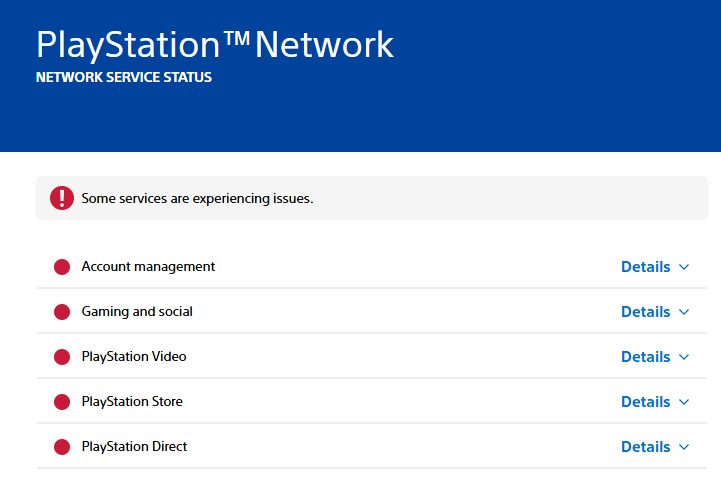Expand the Account management chevron arrow
The height and width of the screenshot is (485, 721).
click(x=684, y=267)
